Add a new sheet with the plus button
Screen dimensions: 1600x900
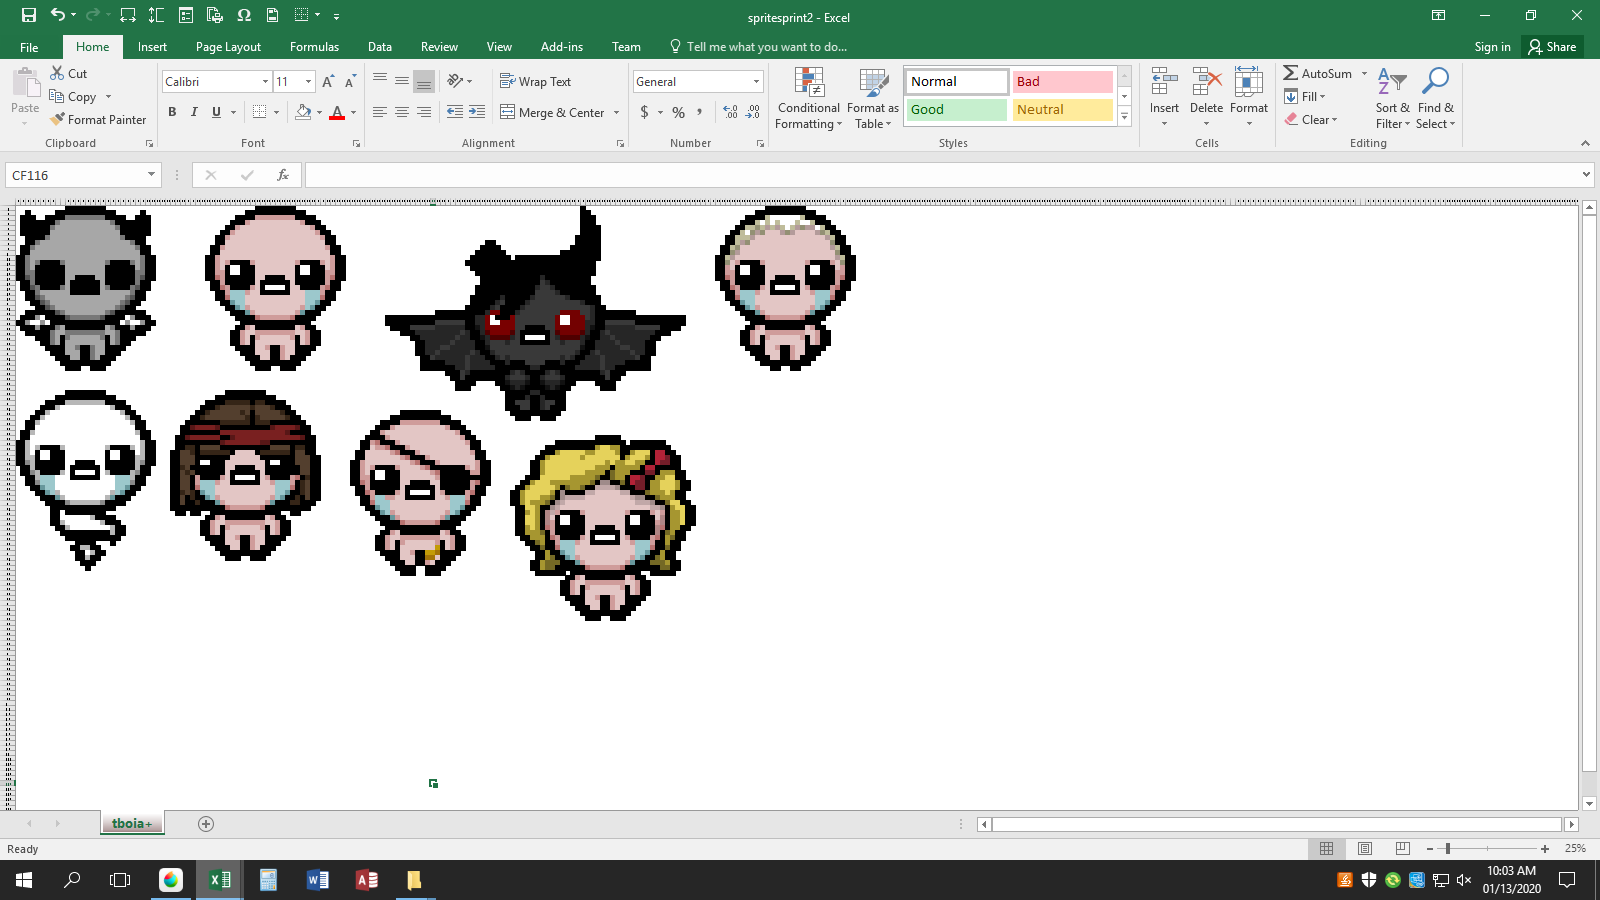[x=206, y=824]
